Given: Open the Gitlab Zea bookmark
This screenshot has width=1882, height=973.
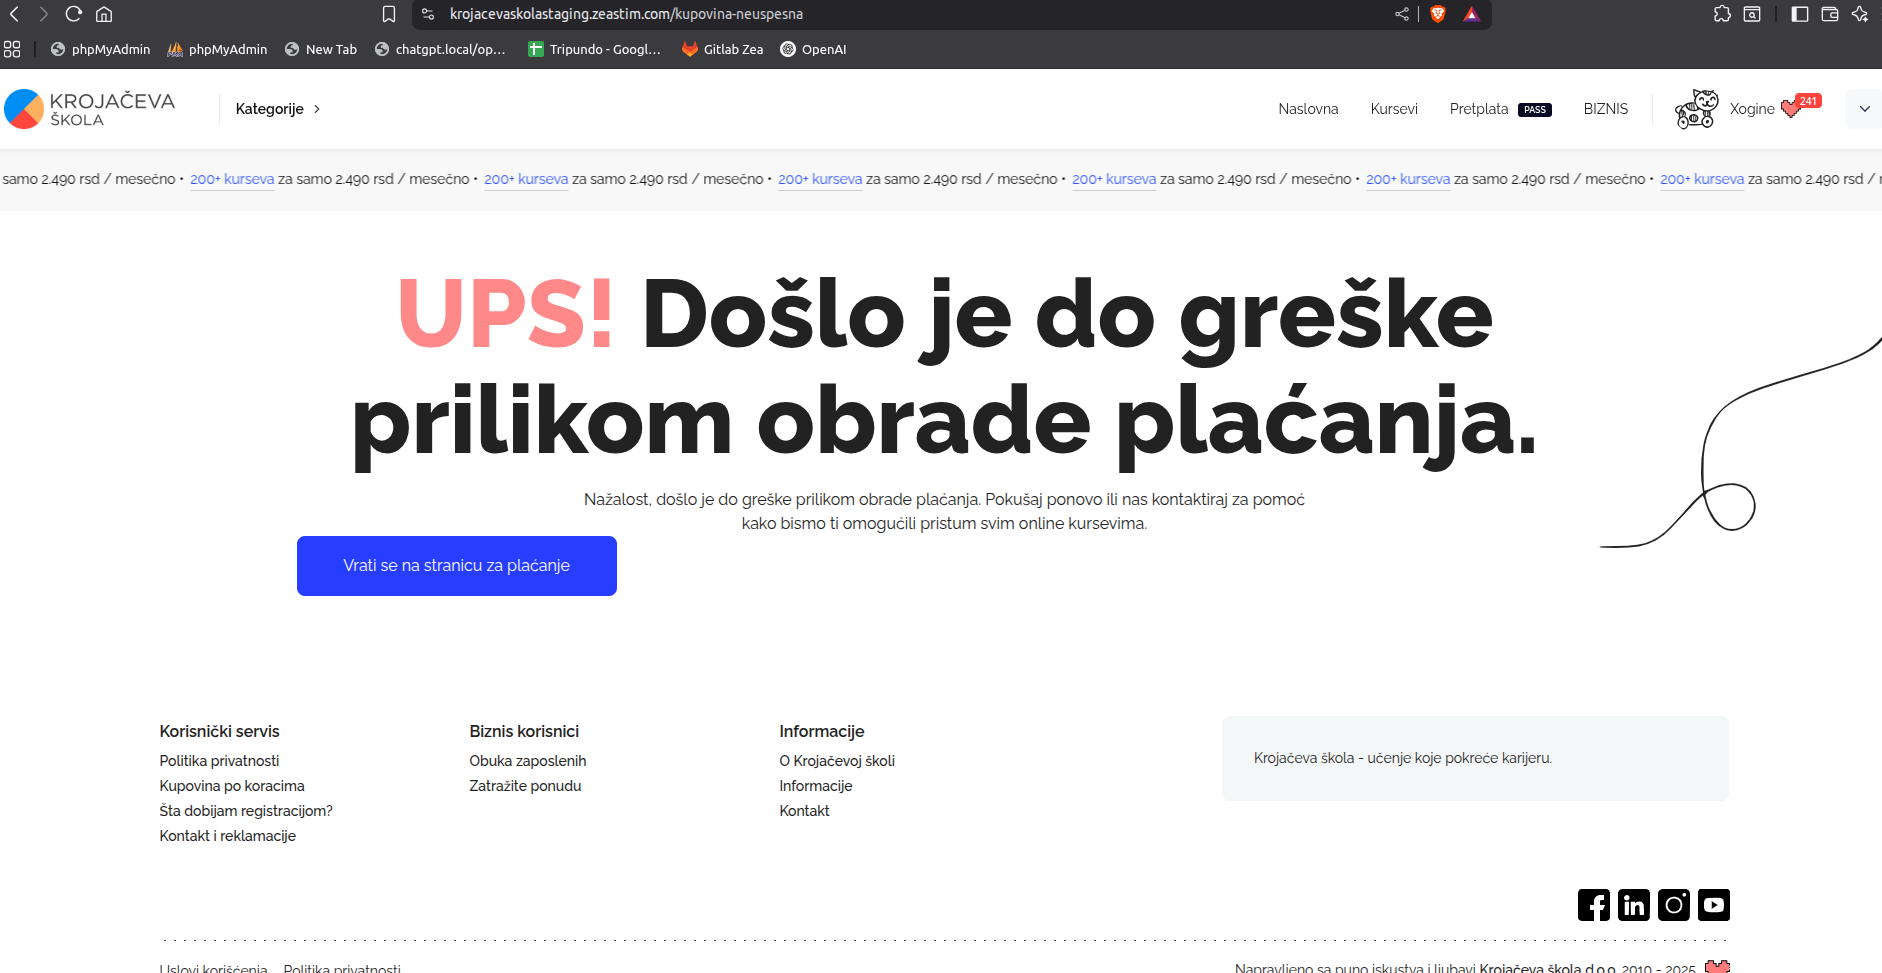Looking at the screenshot, I should pyautogui.click(x=722, y=49).
